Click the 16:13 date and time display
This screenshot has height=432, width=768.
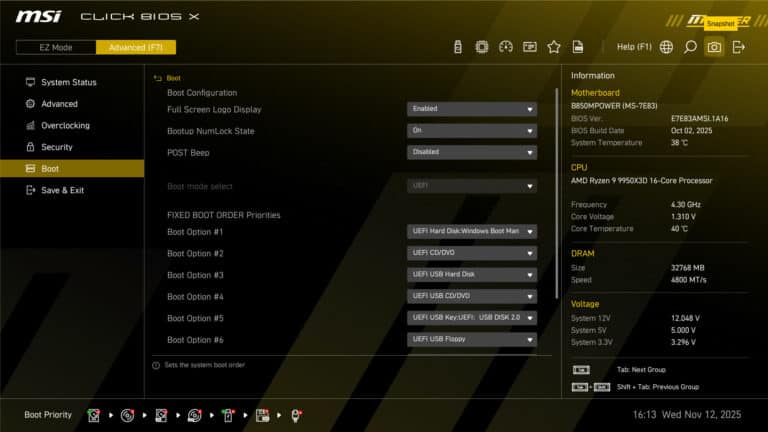click(687, 415)
